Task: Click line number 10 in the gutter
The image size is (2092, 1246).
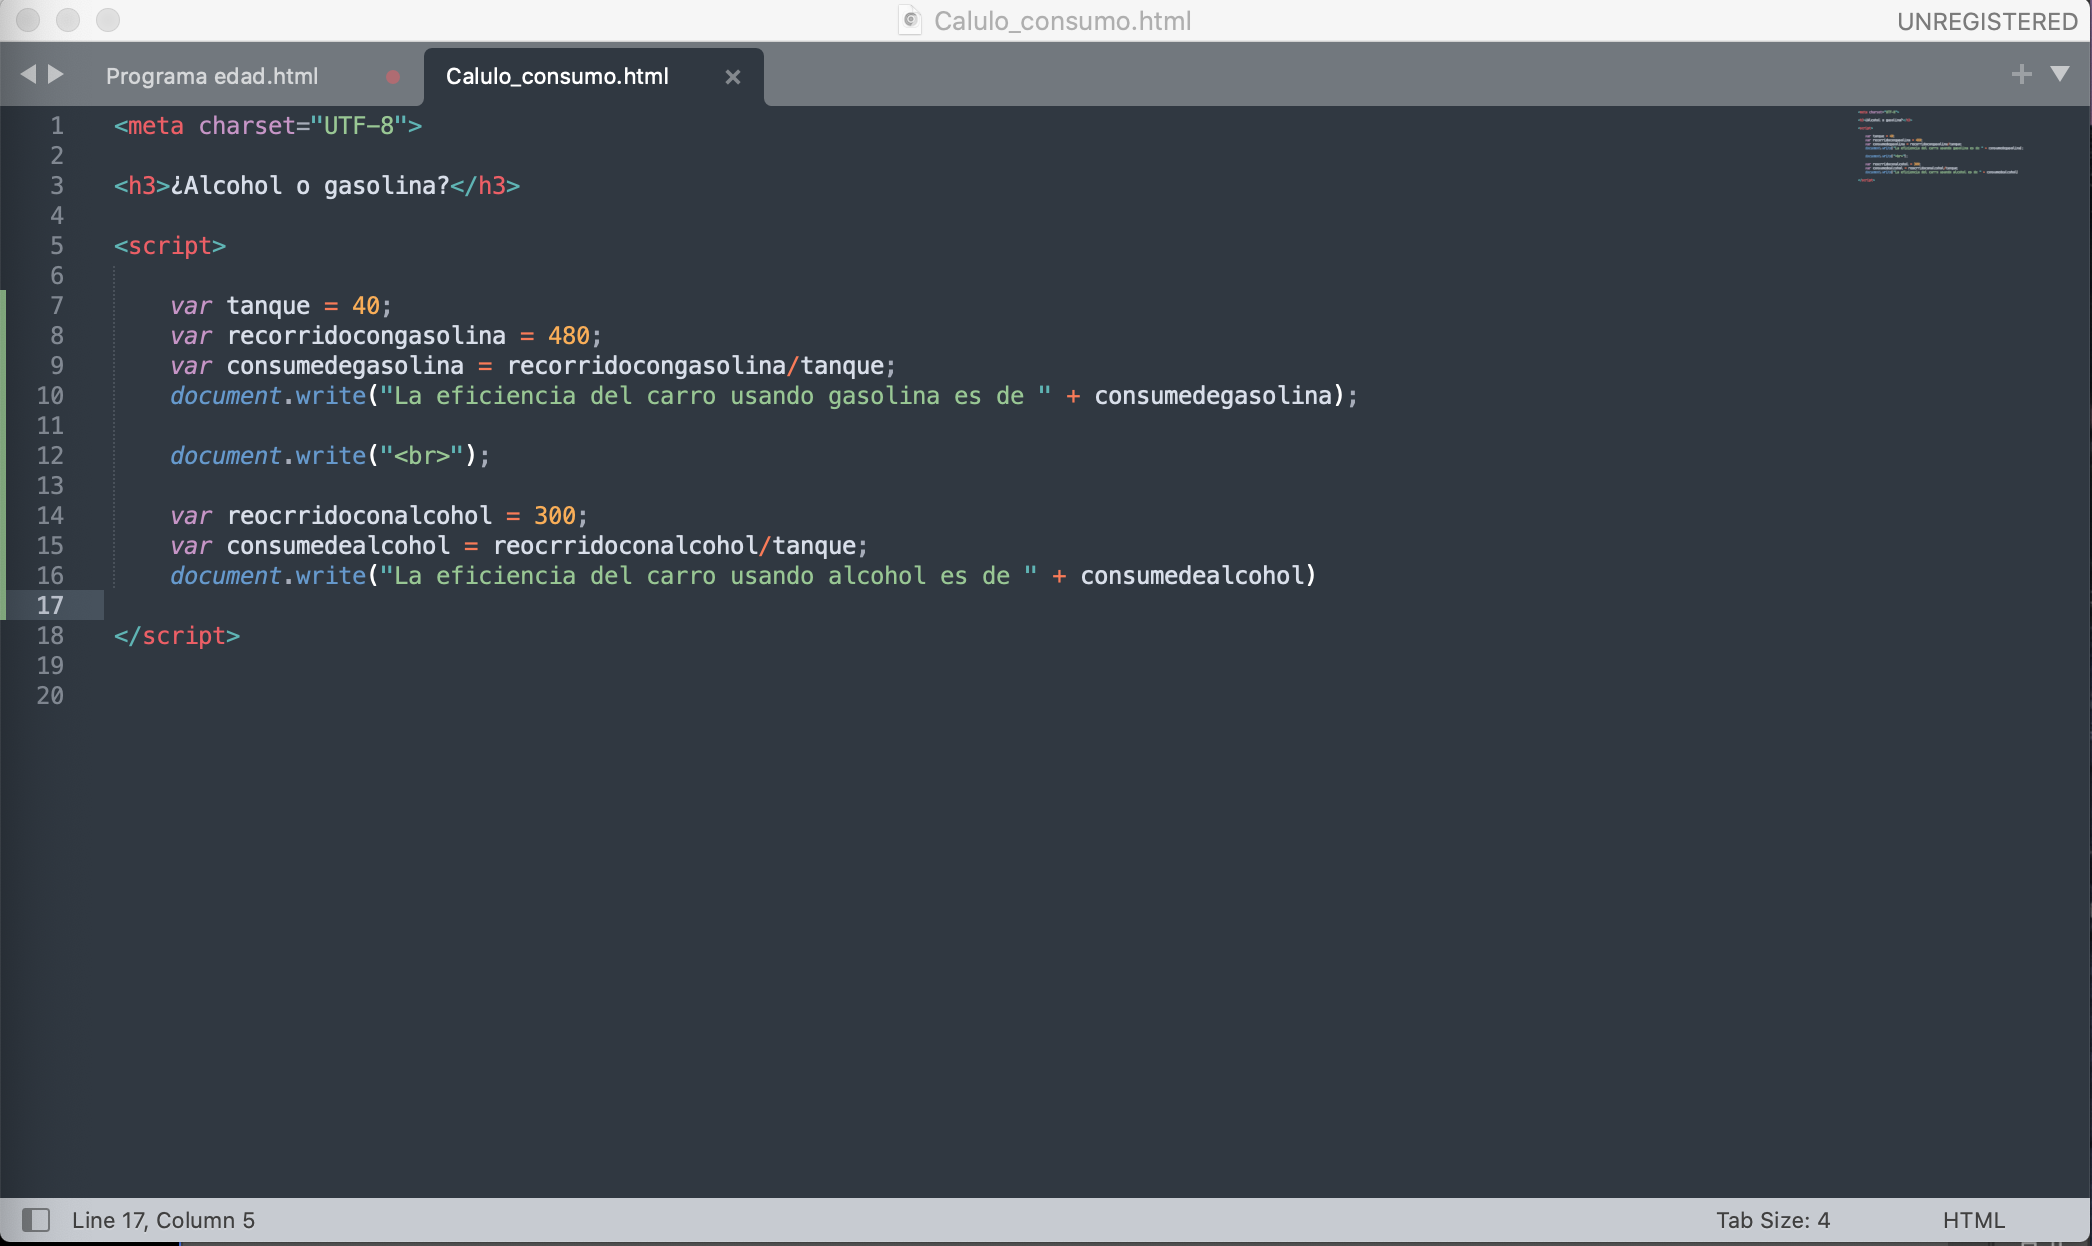Action: click(x=50, y=396)
